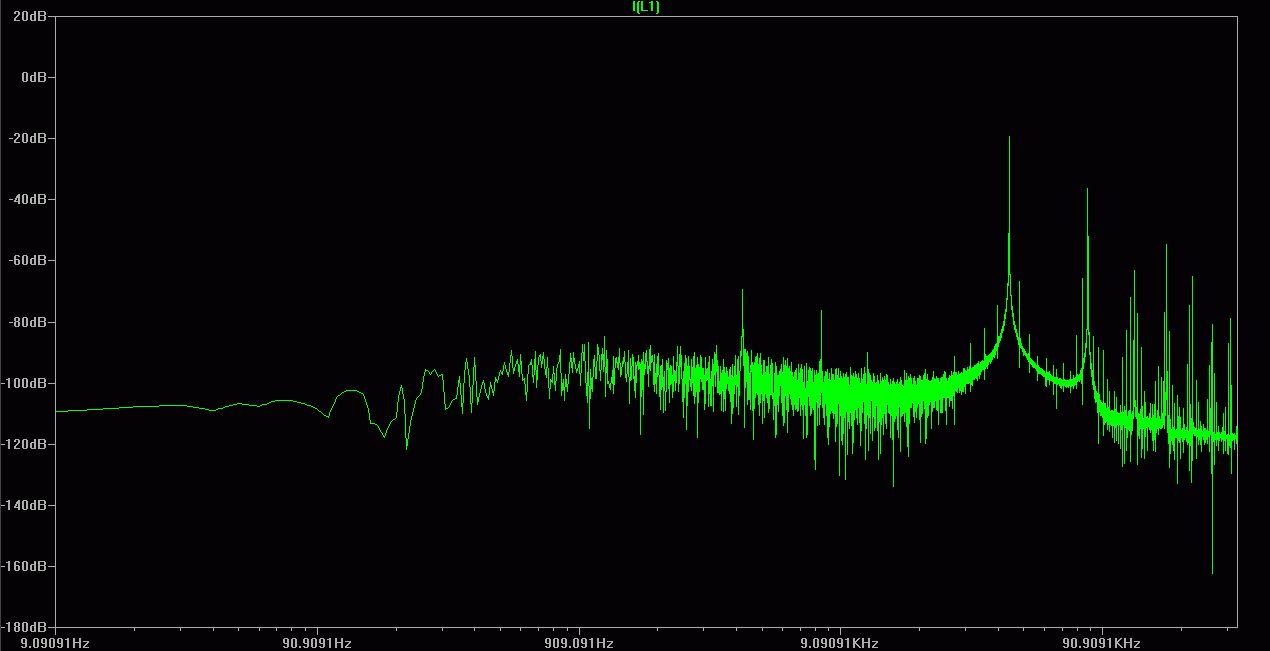Click the 9.09091KHz frequency axis label
Viewport: 1270px width, 651px height.
(x=841, y=643)
